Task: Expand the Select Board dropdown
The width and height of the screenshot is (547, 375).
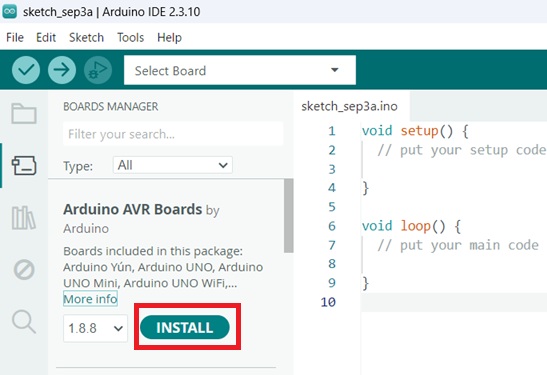Action: pos(240,70)
